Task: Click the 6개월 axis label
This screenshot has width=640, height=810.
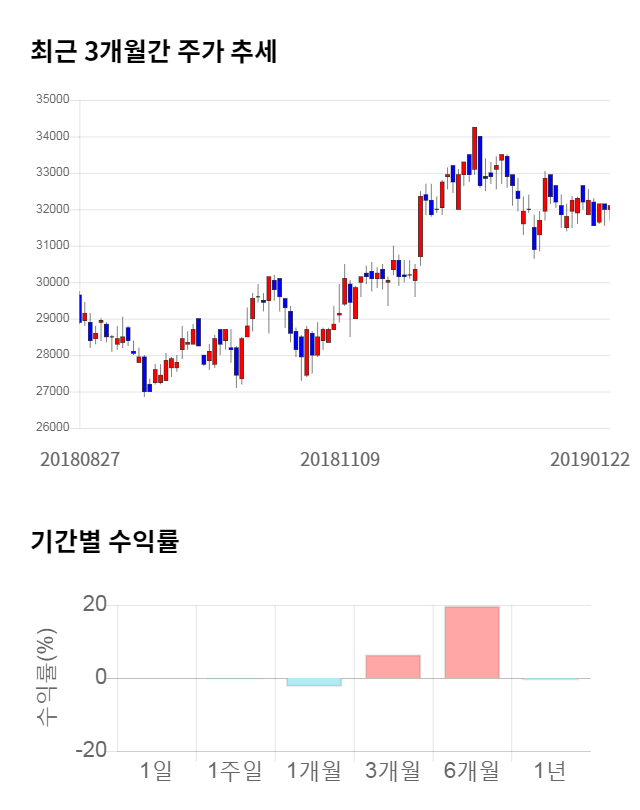Action: tap(471, 771)
